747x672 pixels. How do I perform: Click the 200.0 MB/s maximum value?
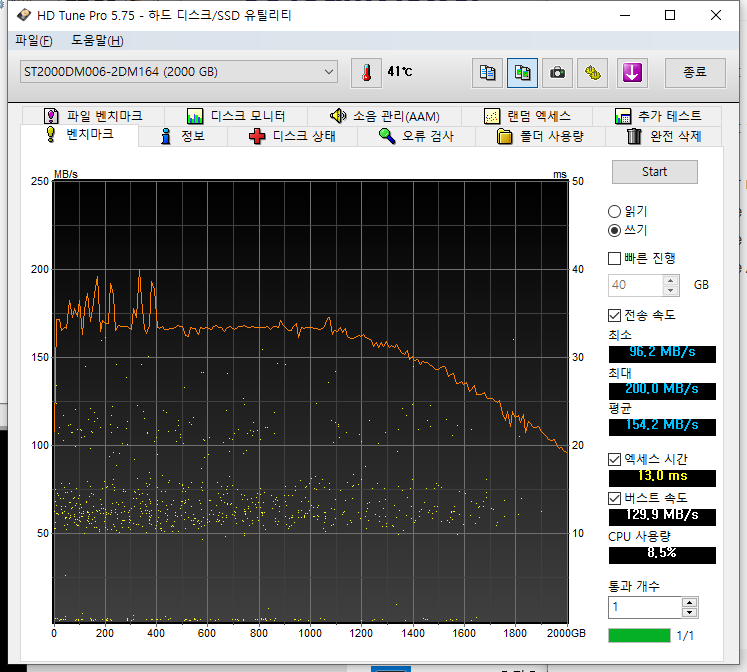coord(662,389)
